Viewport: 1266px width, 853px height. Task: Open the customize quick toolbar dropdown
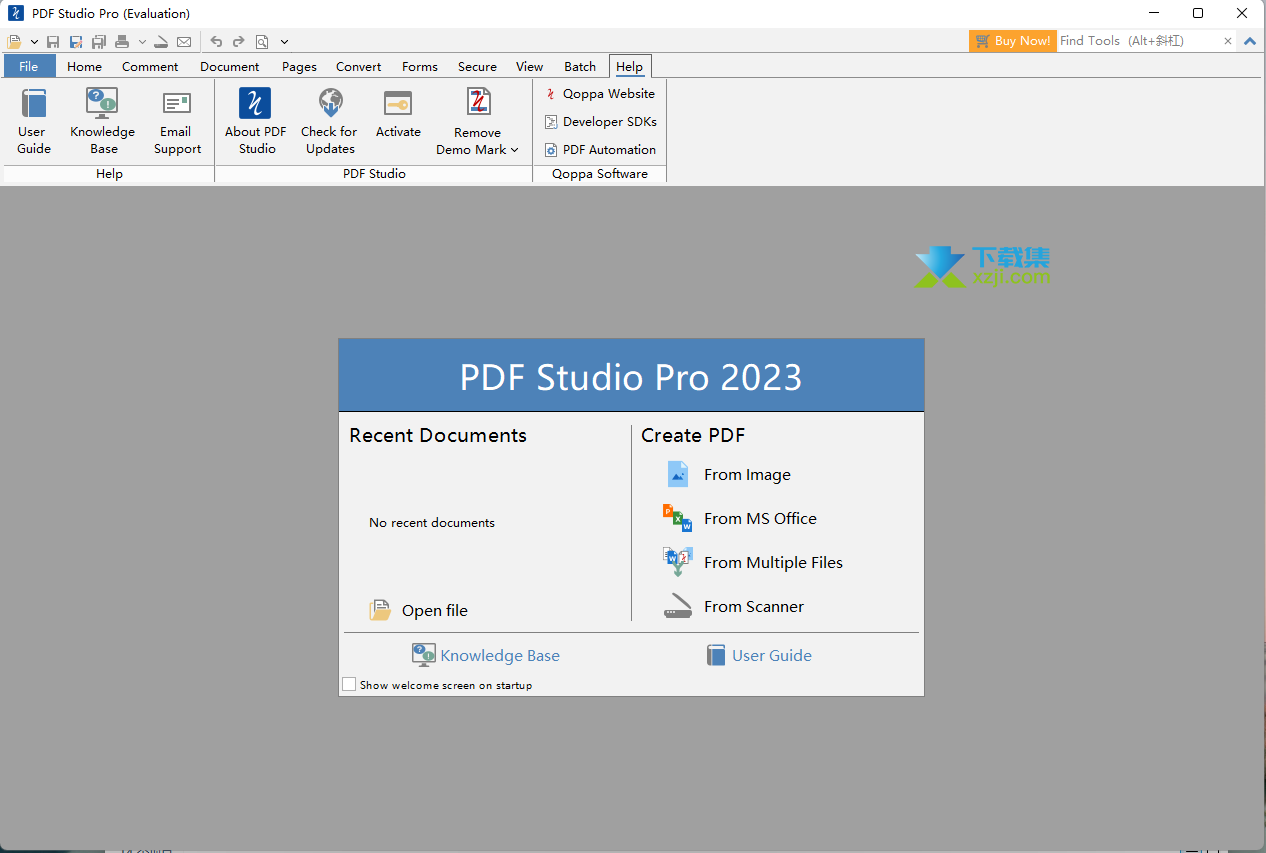284,42
